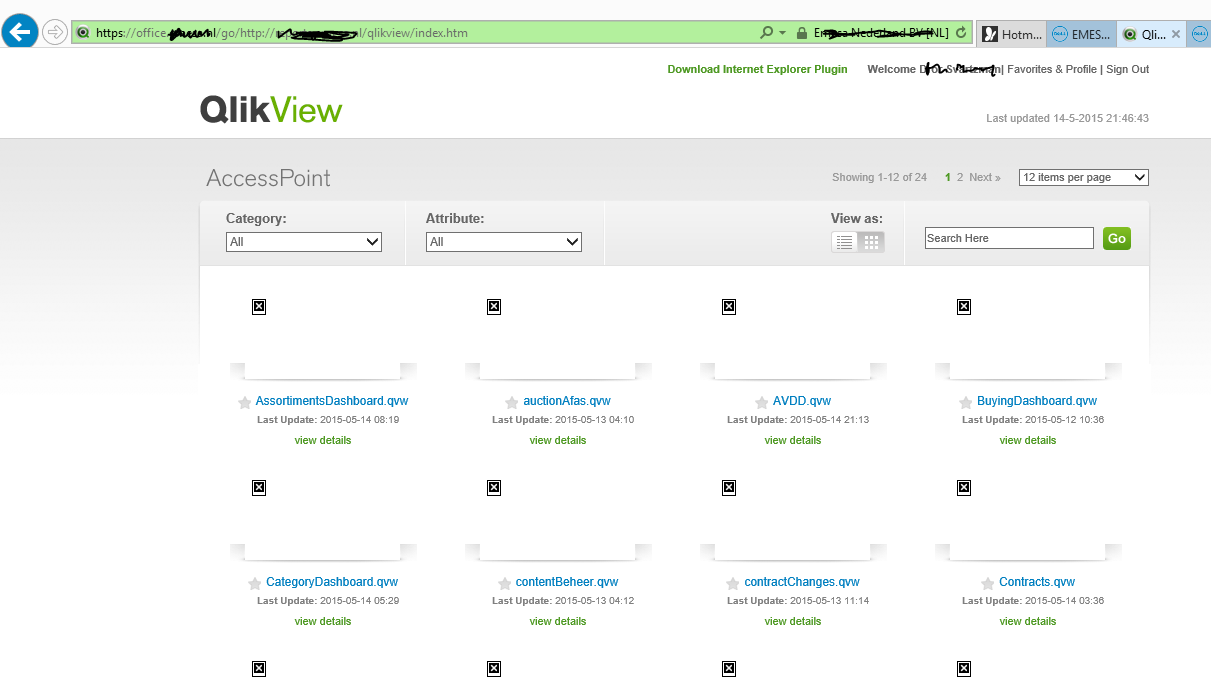This screenshot has width=1211, height=696.
Task: Click the Sign Out link
Action: 1127,70
